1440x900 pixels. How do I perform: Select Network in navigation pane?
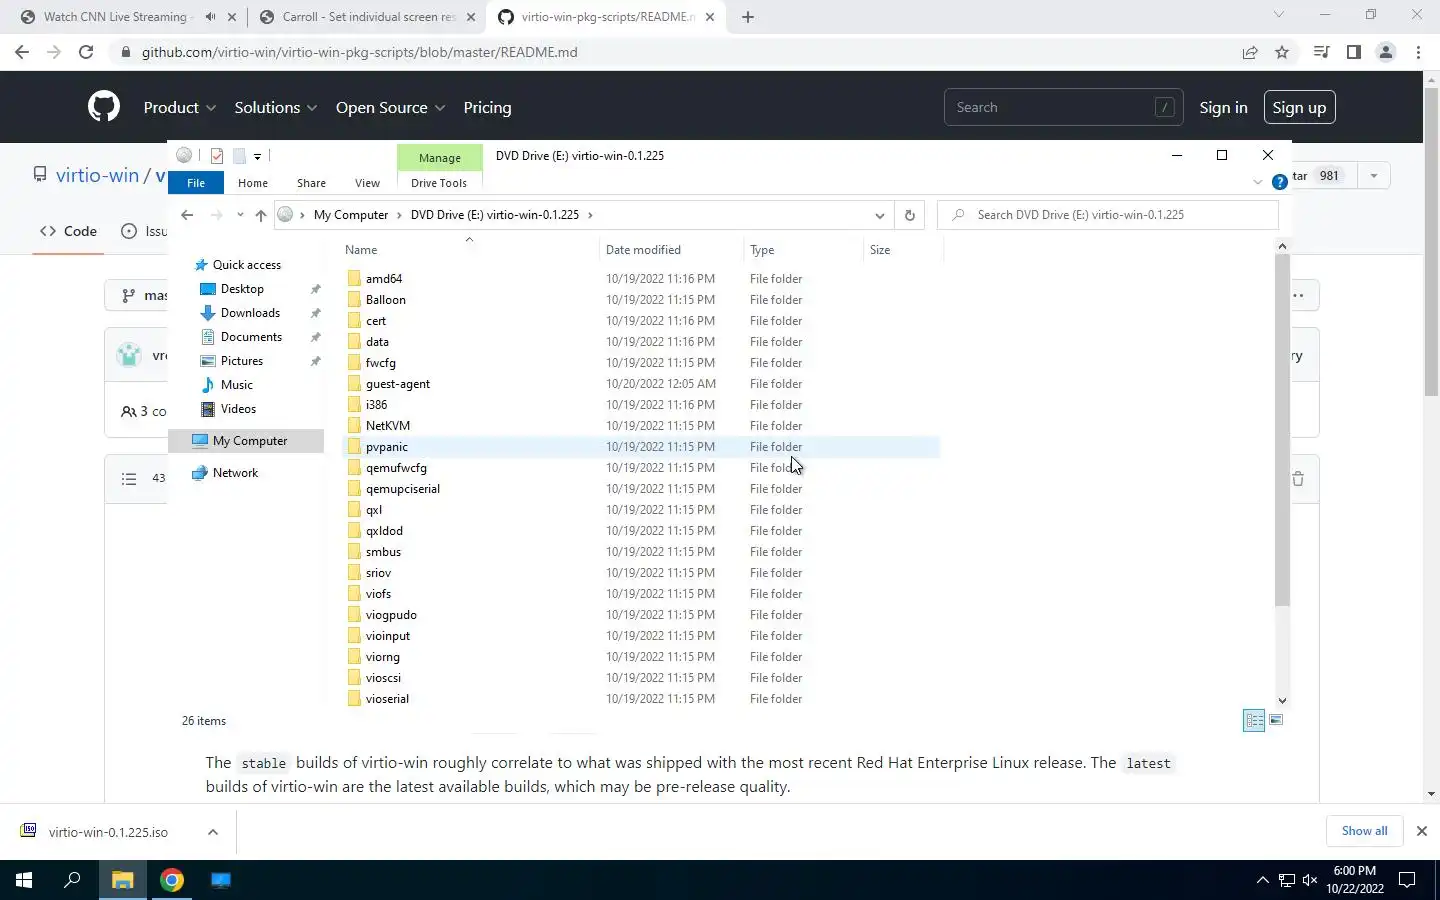(235, 473)
